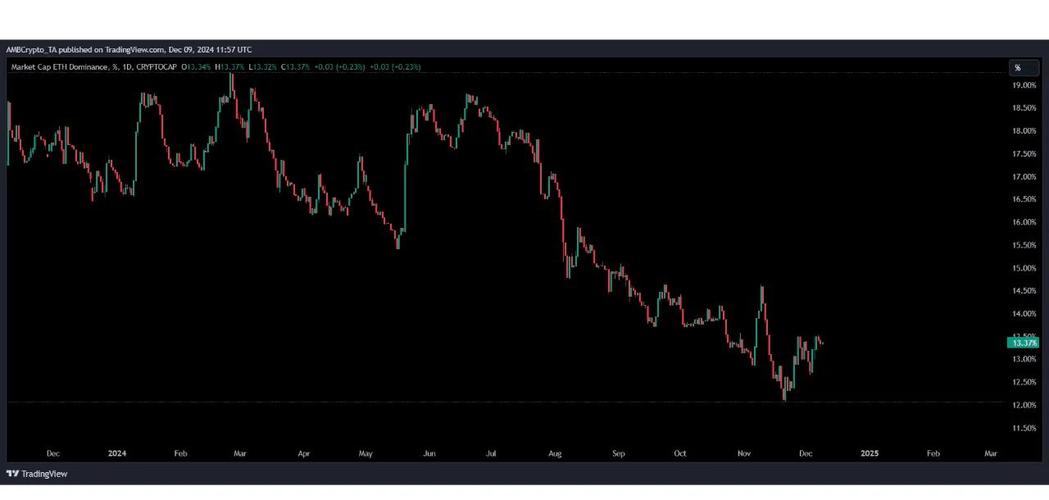The width and height of the screenshot is (1049, 500).
Task: Click the TradingView logo at the bottom
Action: click(37, 474)
